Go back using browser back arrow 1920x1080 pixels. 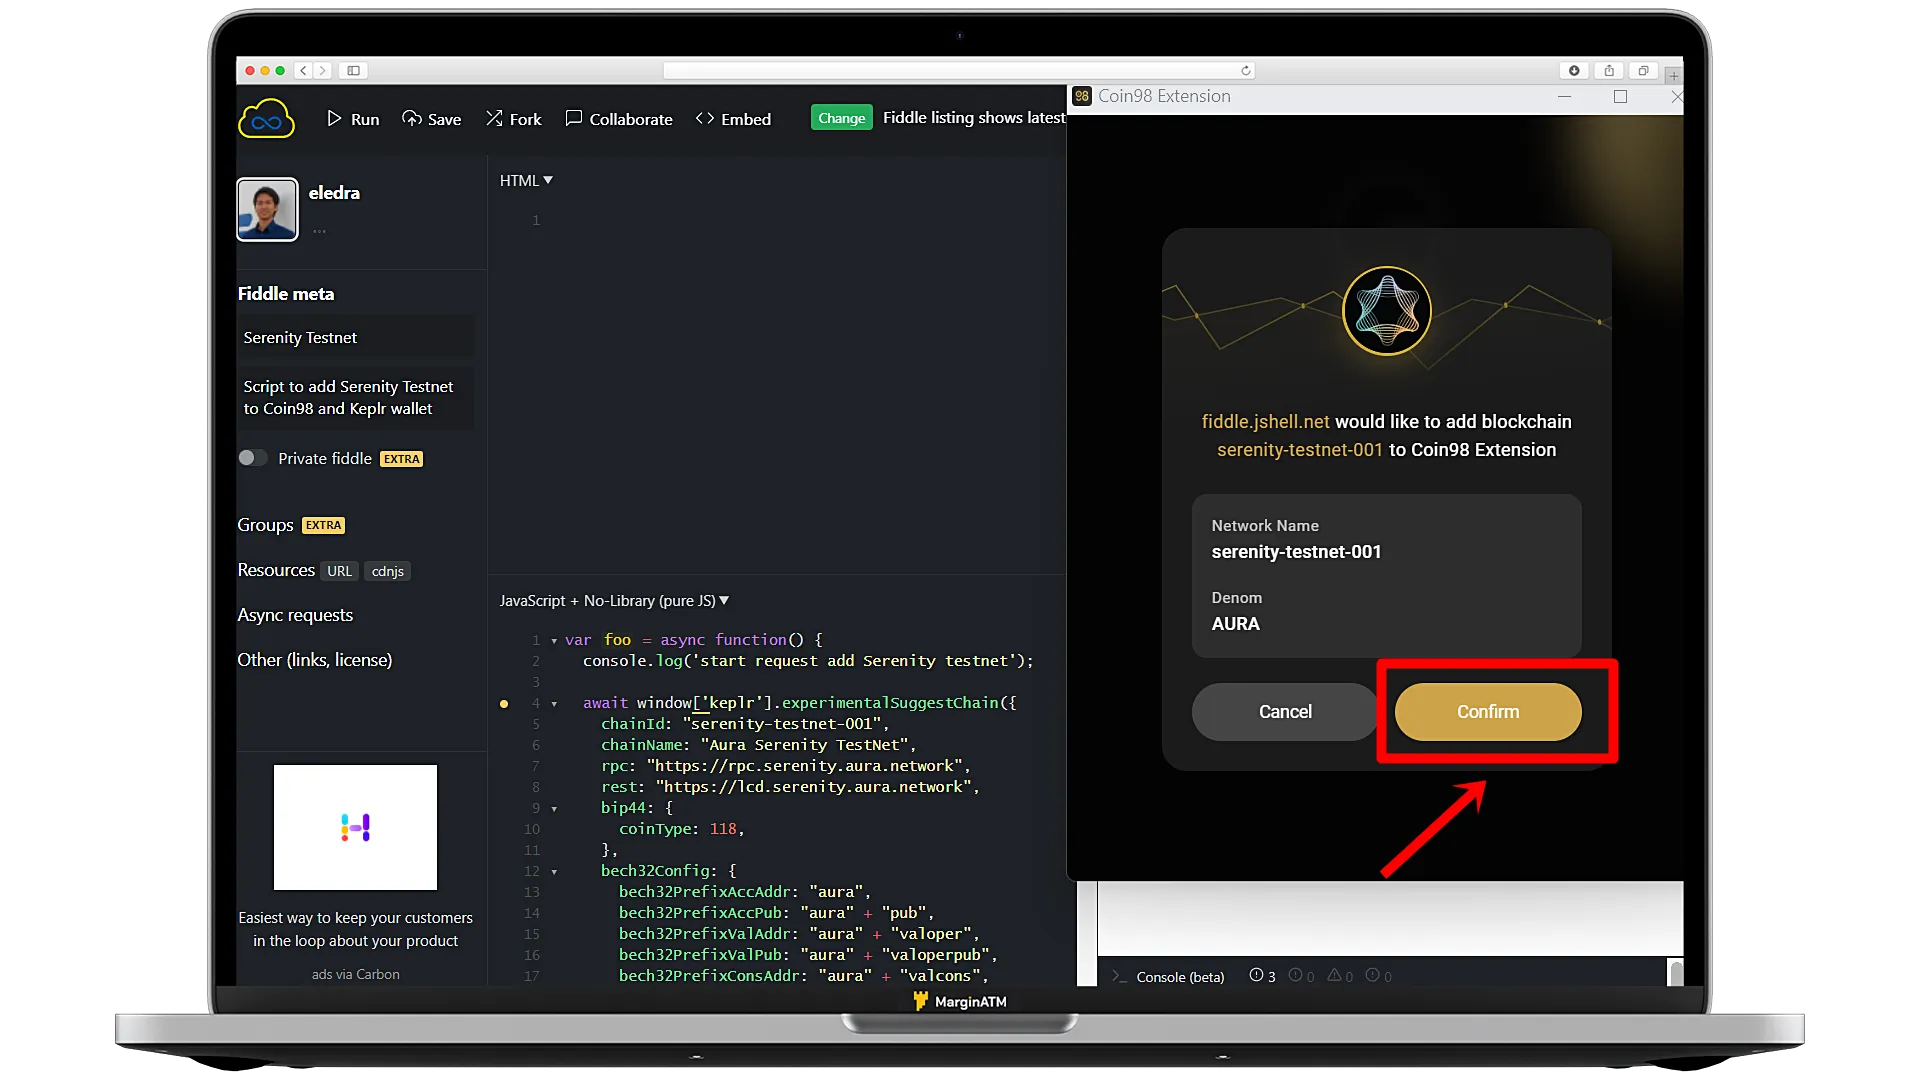(x=304, y=71)
